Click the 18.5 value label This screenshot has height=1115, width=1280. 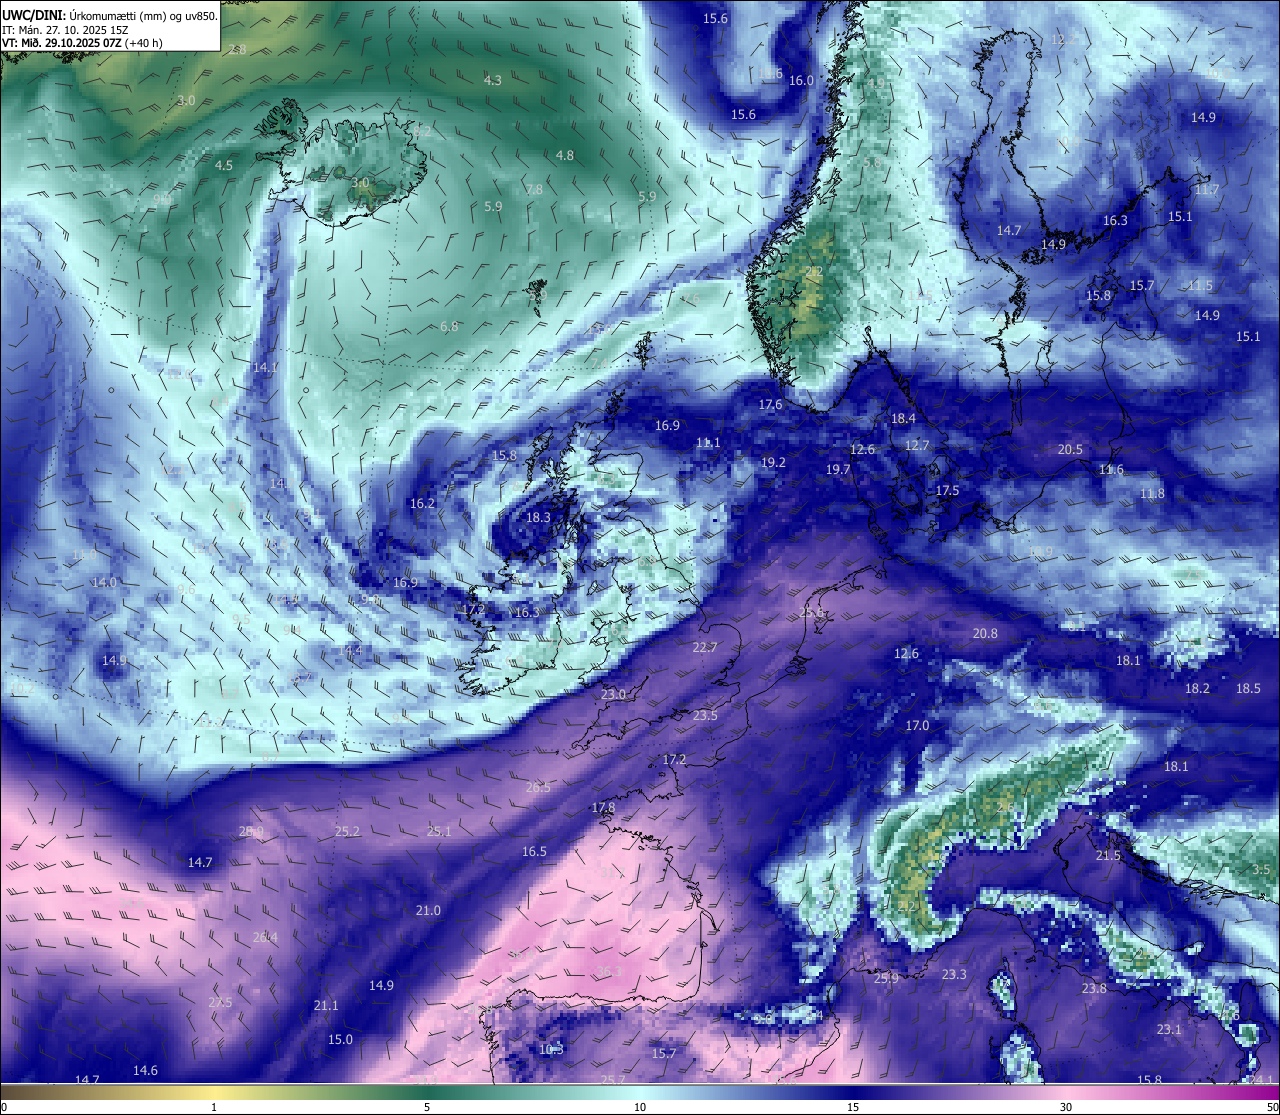[1248, 688]
